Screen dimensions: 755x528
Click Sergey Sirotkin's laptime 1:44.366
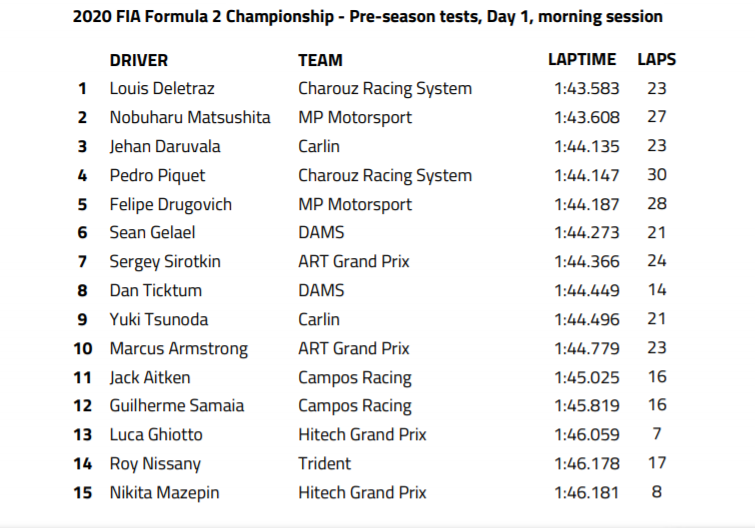(x=586, y=262)
